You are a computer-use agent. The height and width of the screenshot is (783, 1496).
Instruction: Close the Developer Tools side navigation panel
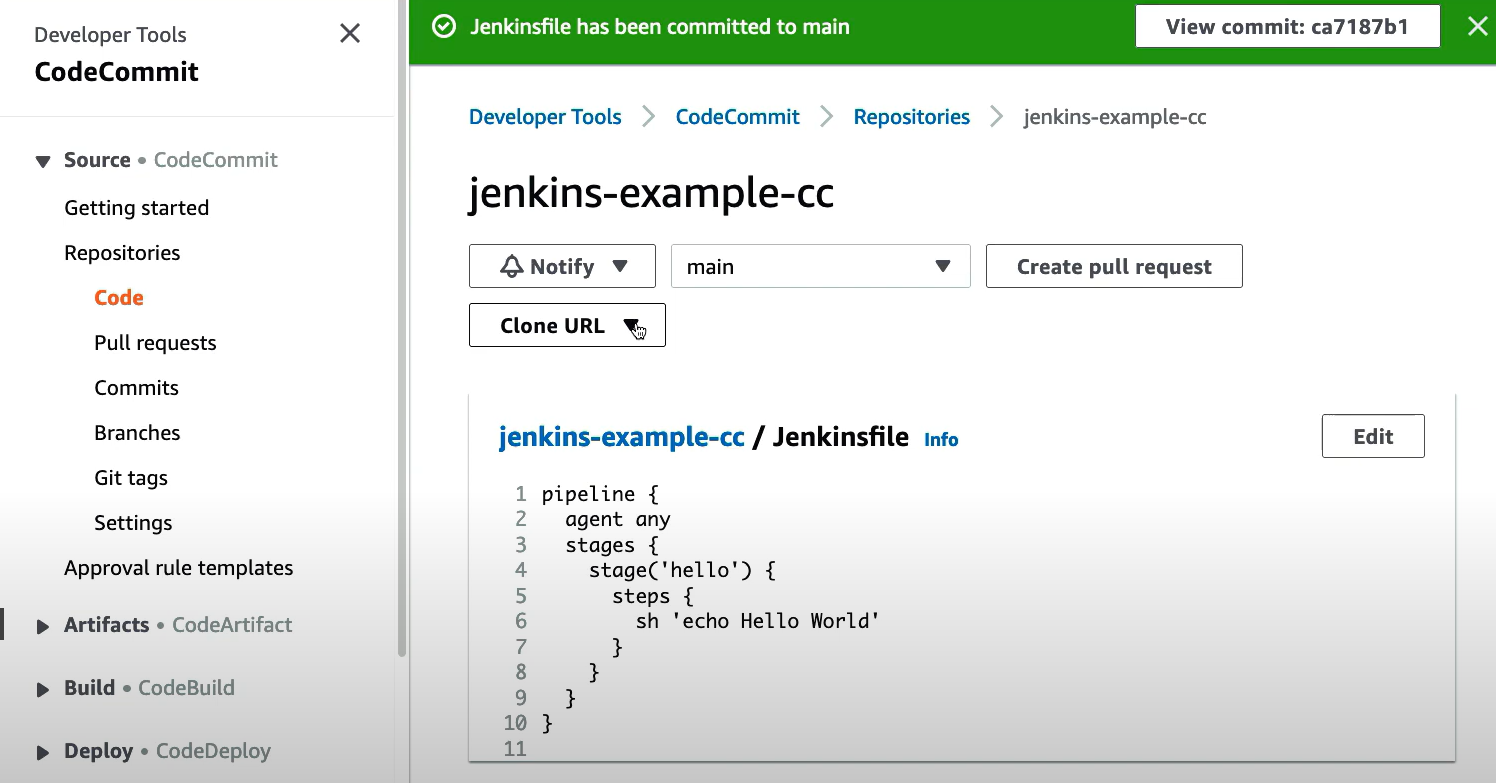pyautogui.click(x=350, y=34)
